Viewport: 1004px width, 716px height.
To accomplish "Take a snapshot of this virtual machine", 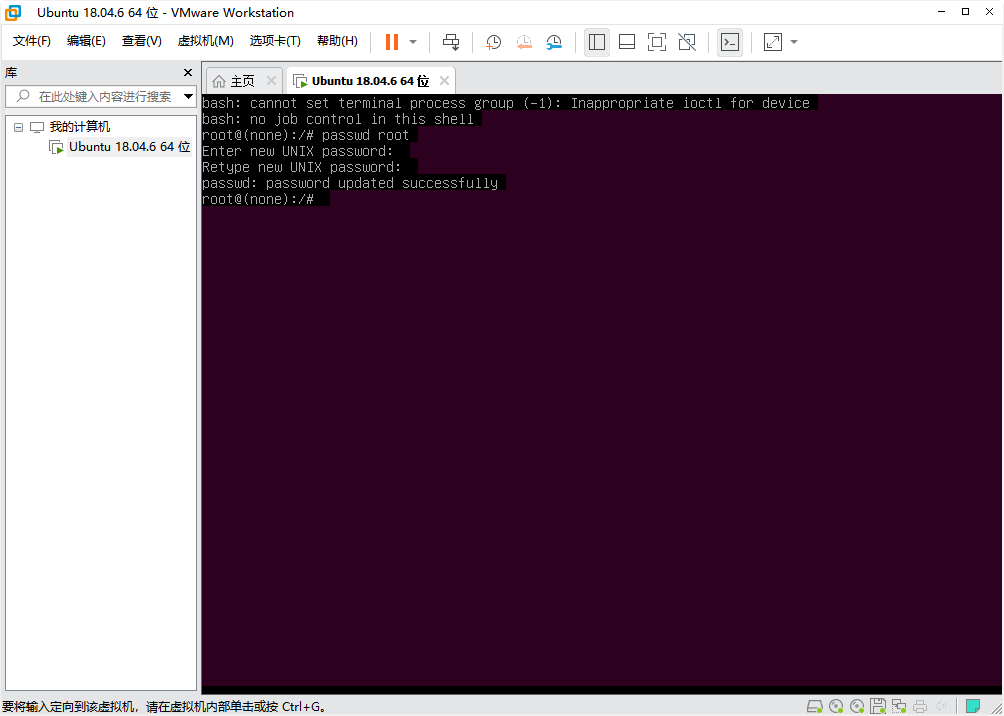I will pos(493,42).
